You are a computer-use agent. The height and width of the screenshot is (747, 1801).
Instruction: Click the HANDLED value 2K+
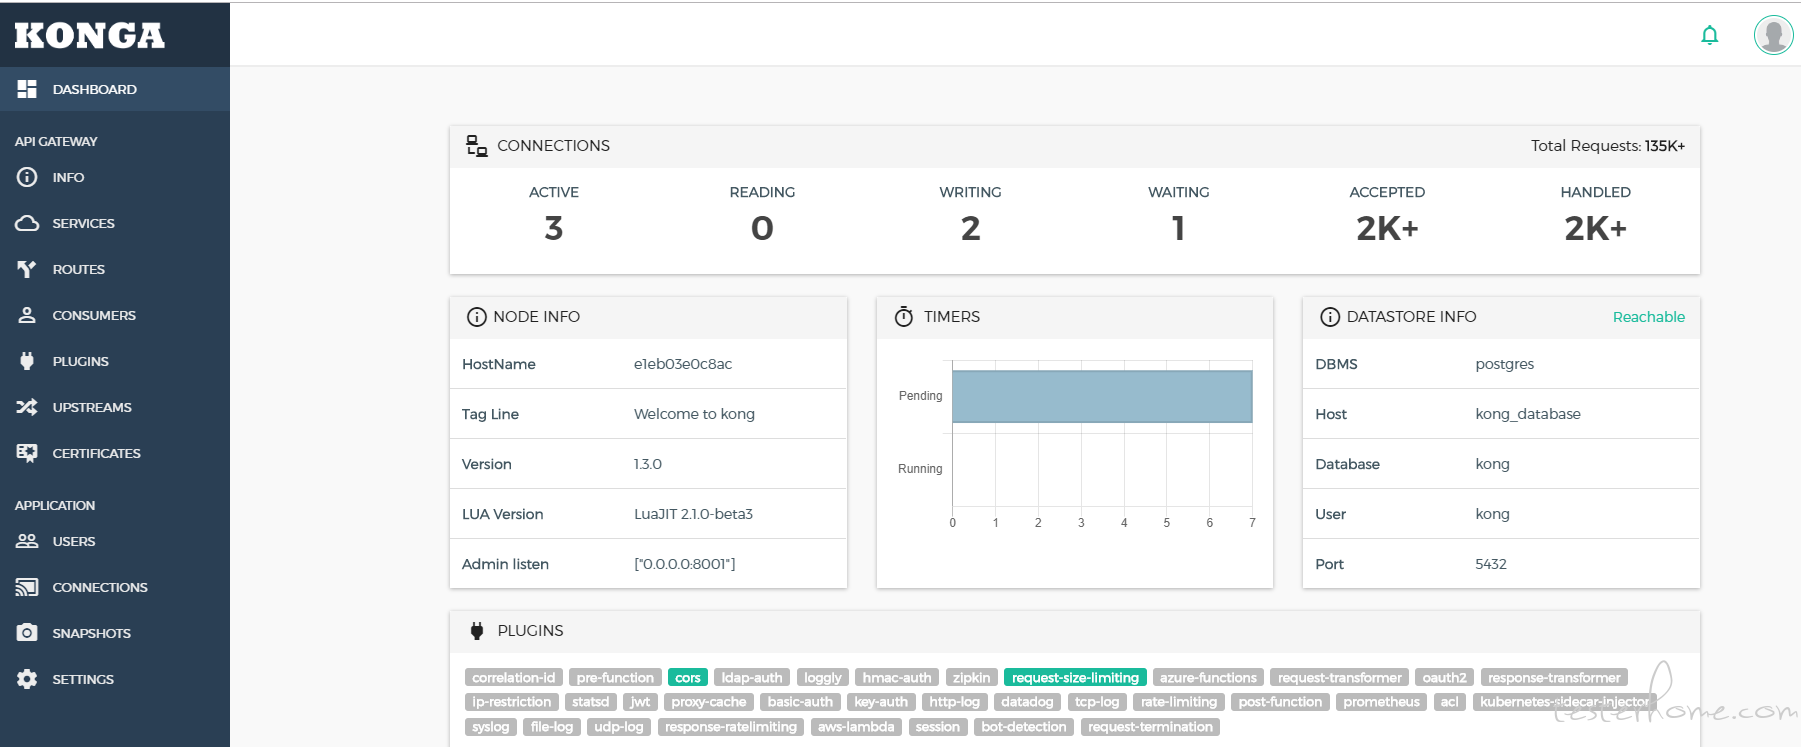pos(1596,229)
